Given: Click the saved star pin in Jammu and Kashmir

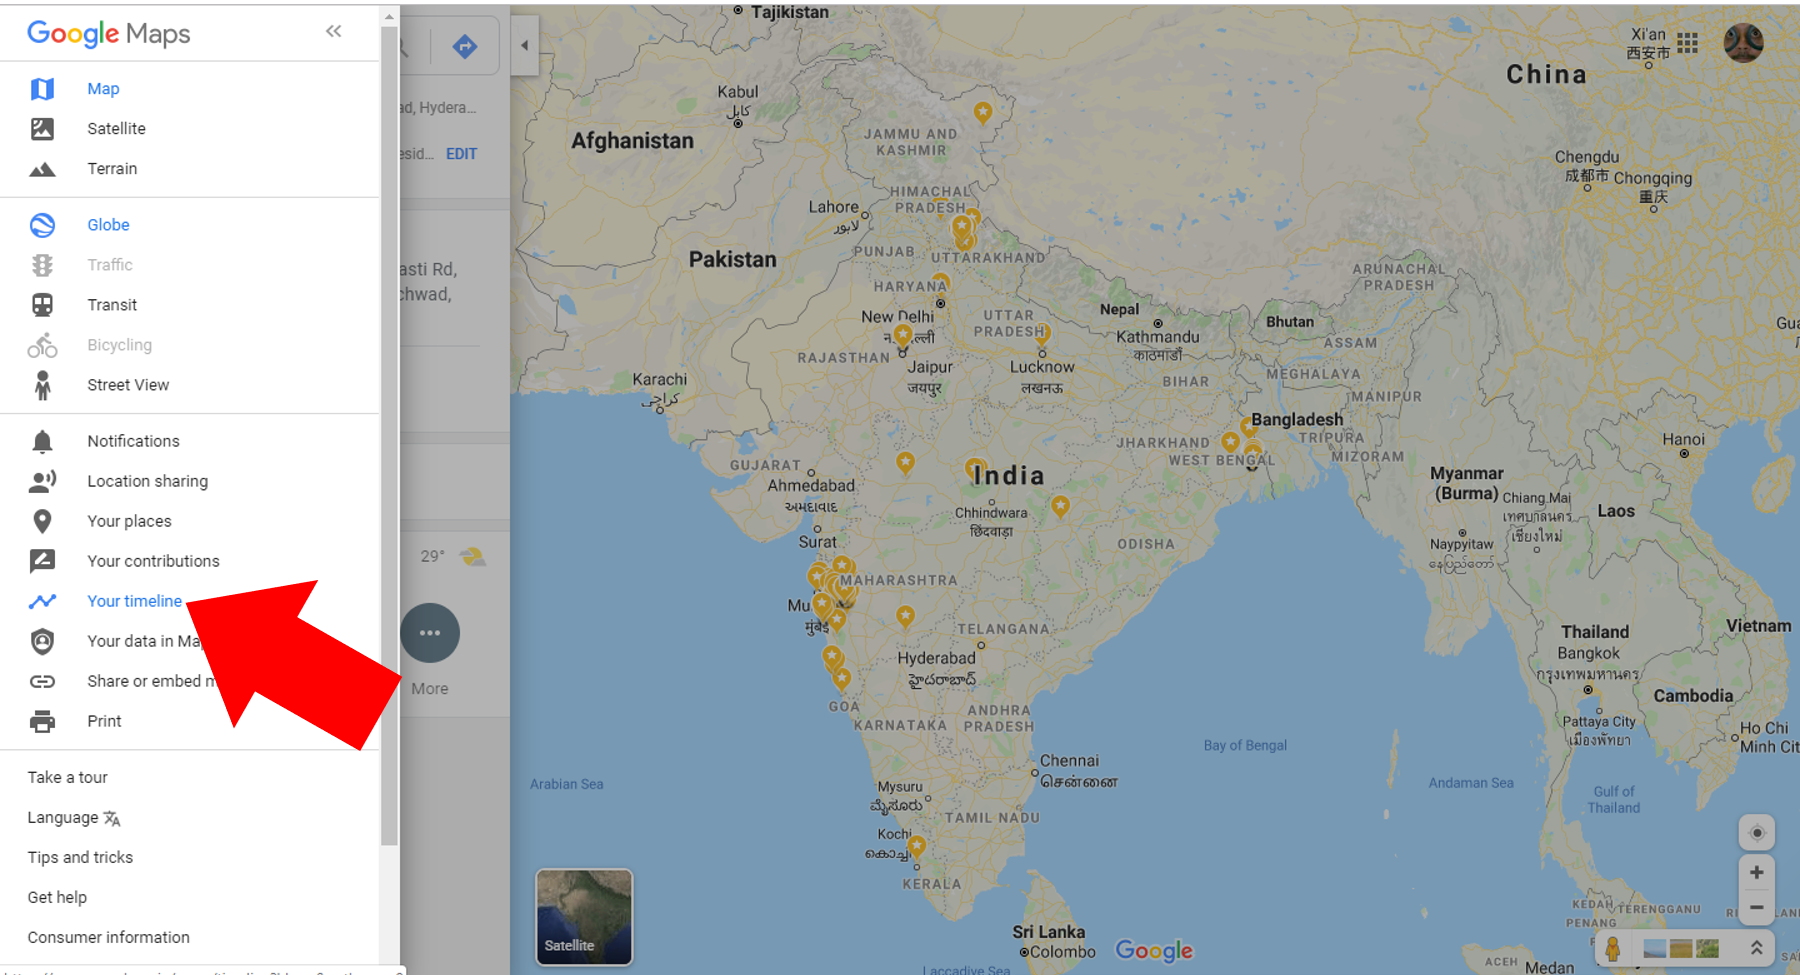Looking at the screenshot, I should [983, 113].
